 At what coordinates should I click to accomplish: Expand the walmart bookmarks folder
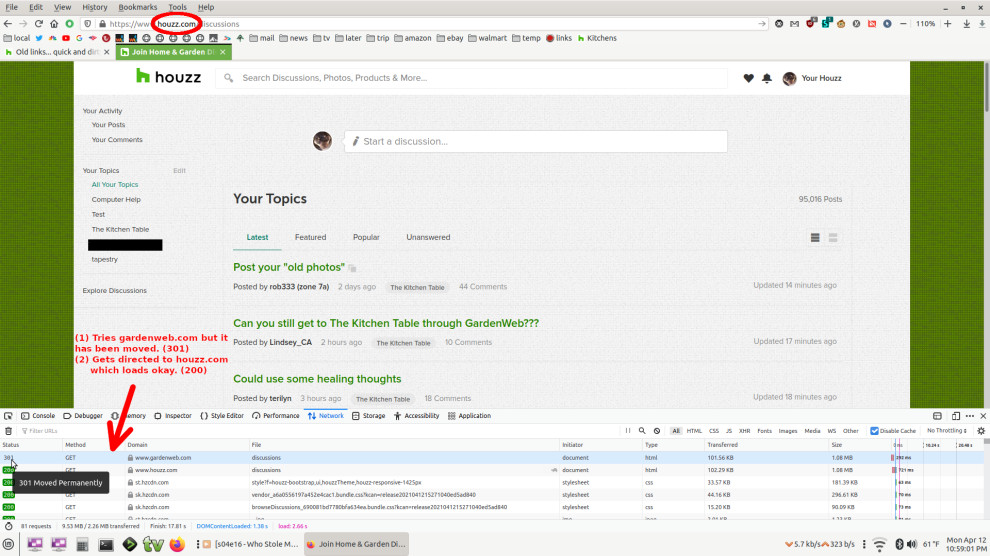(487, 38)
